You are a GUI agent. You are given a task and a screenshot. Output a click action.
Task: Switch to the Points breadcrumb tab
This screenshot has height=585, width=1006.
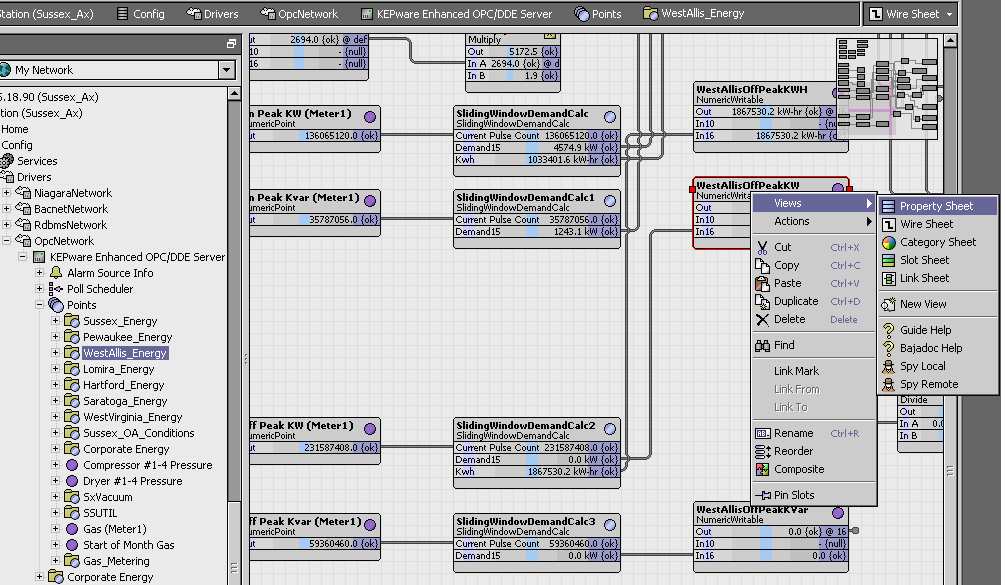click(598, 14)
